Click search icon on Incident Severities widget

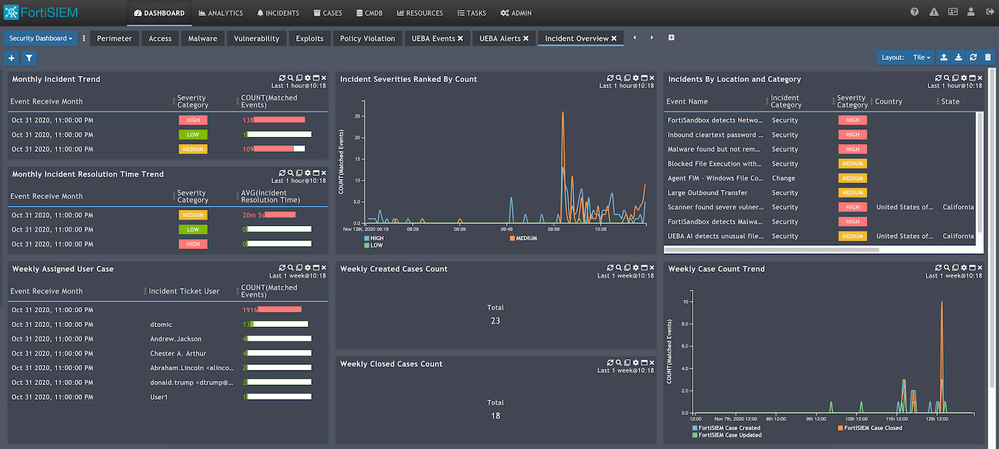click(620, 78)
